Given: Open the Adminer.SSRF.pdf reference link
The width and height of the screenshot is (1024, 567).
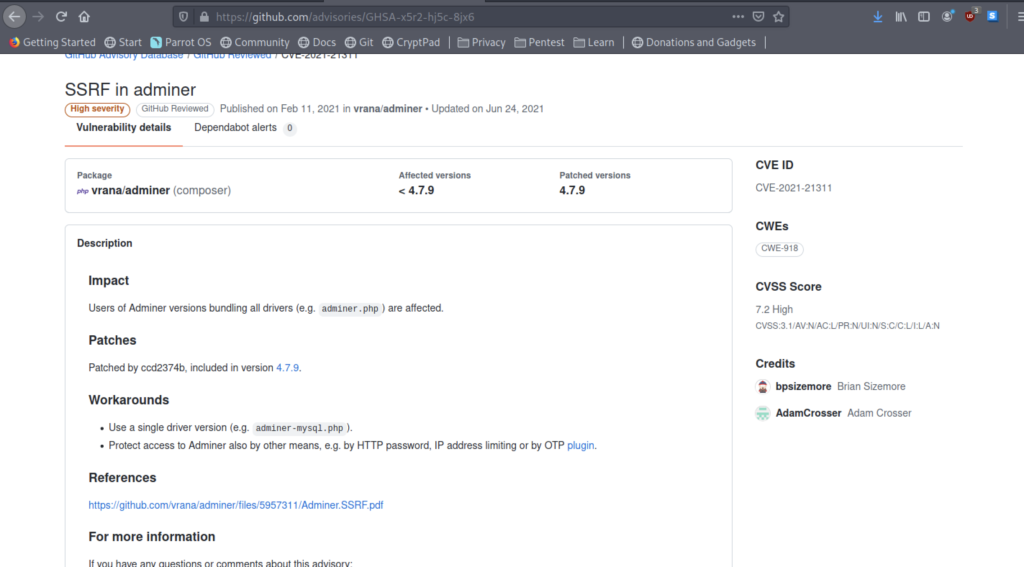Looking at the screenshot, I should click(236, 505).
